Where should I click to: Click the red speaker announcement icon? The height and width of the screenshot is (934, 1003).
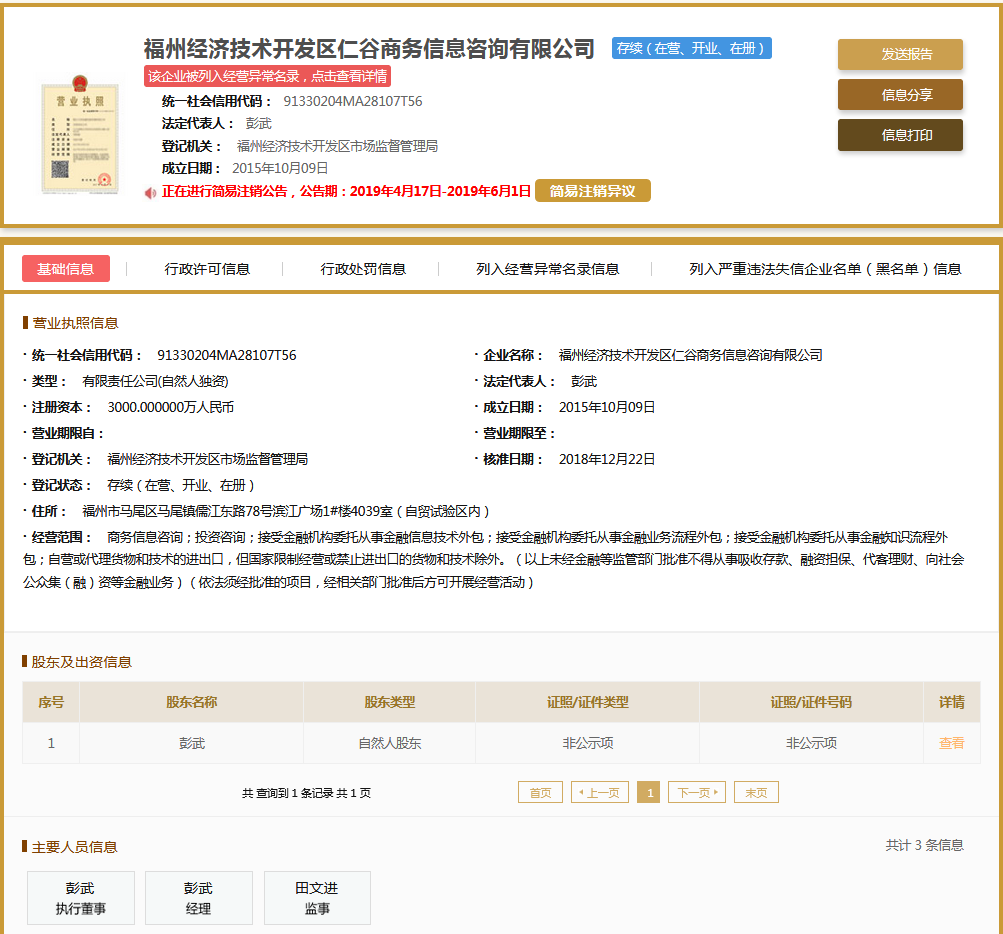pos(149,192)
